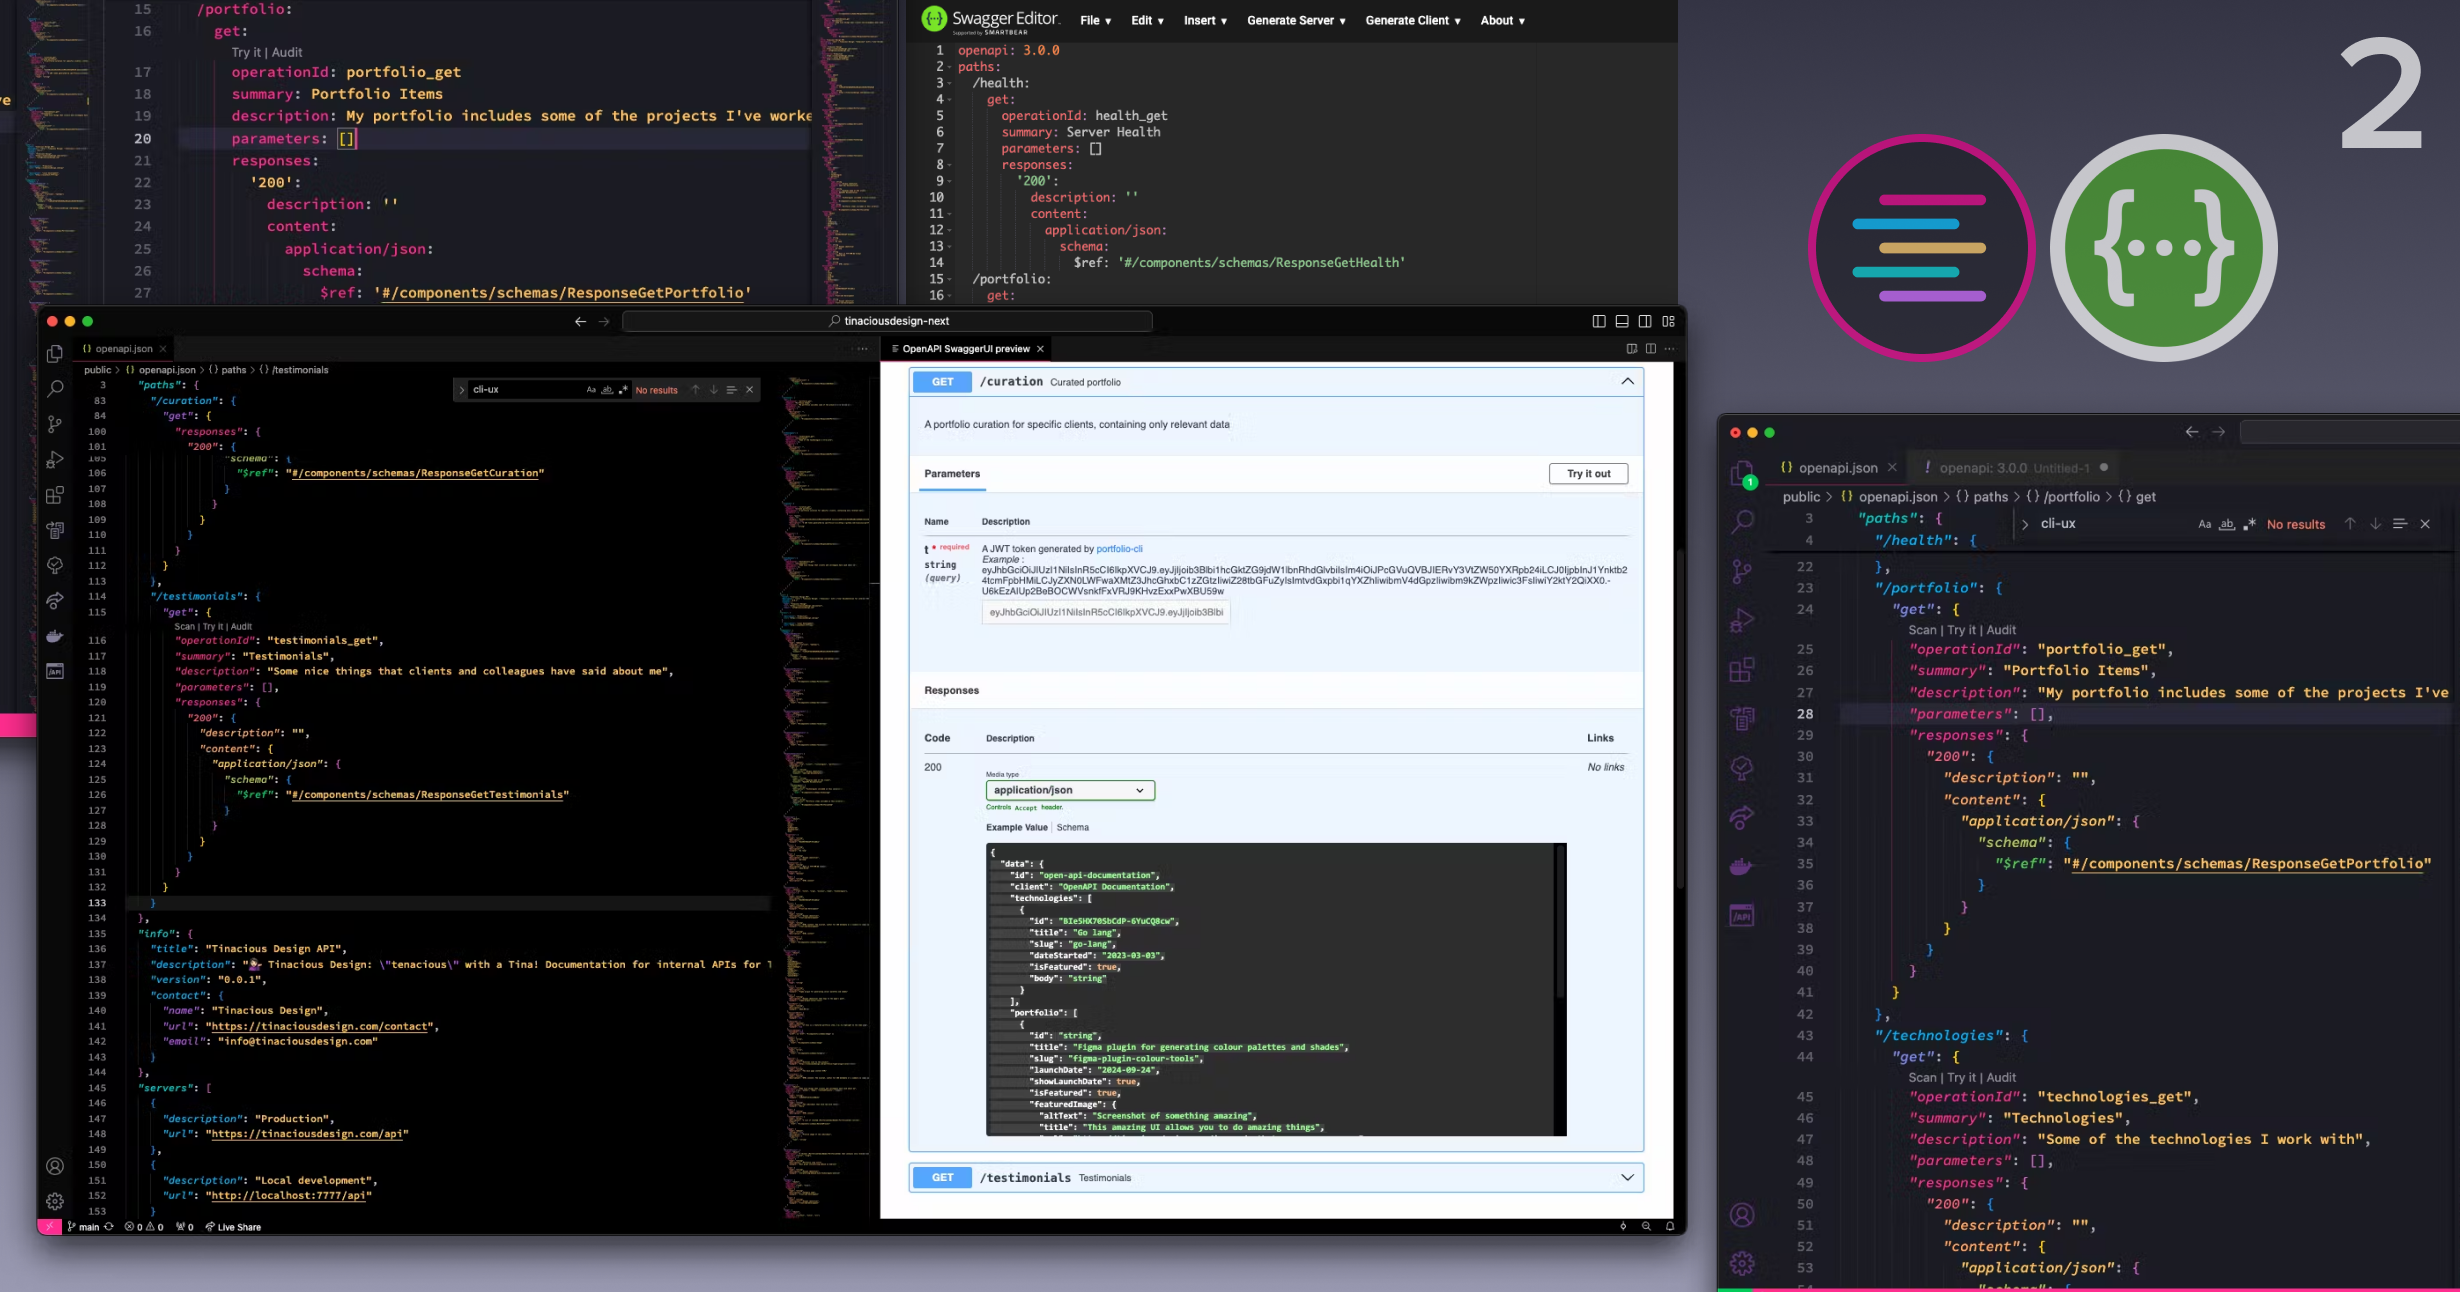
Task: Click main branch indicator in status bar
Action: click(x=84, y=1227)
